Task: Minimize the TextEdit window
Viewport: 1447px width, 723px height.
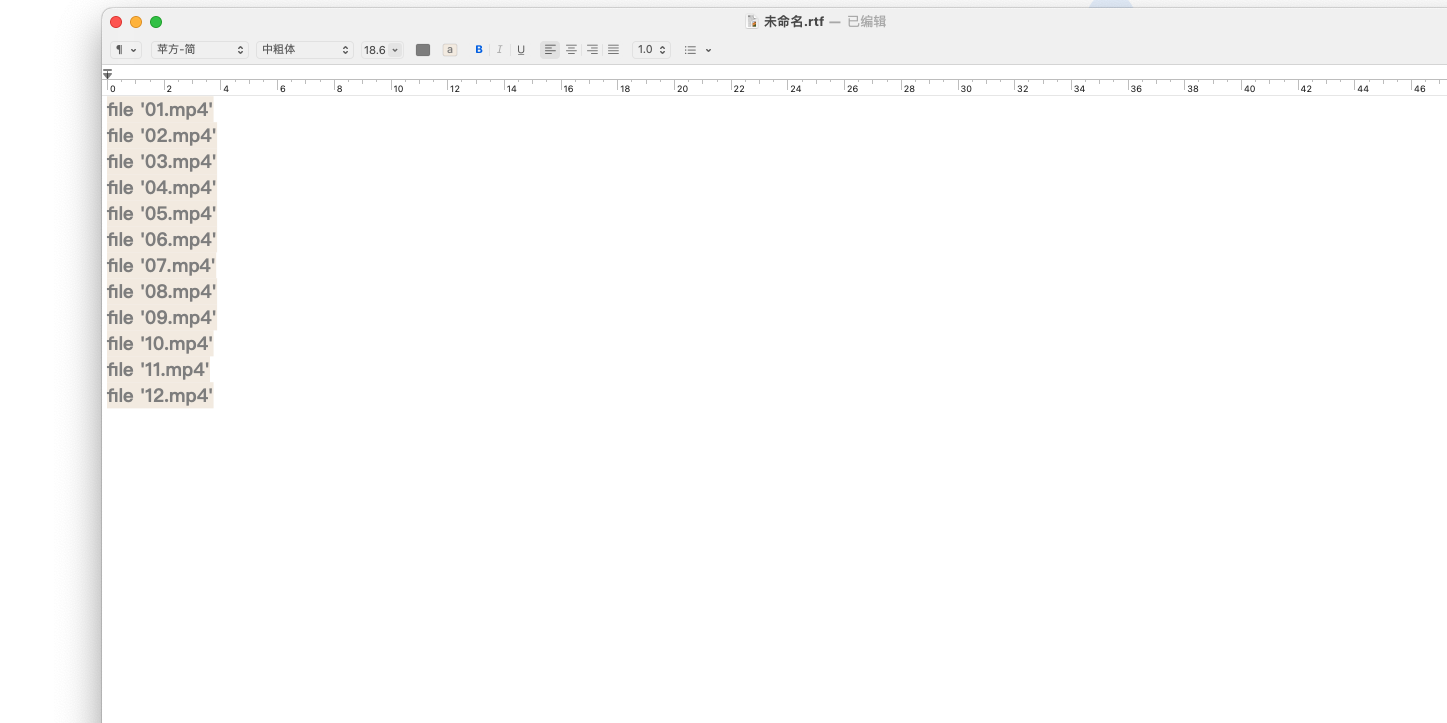Action: coord(136,22)
